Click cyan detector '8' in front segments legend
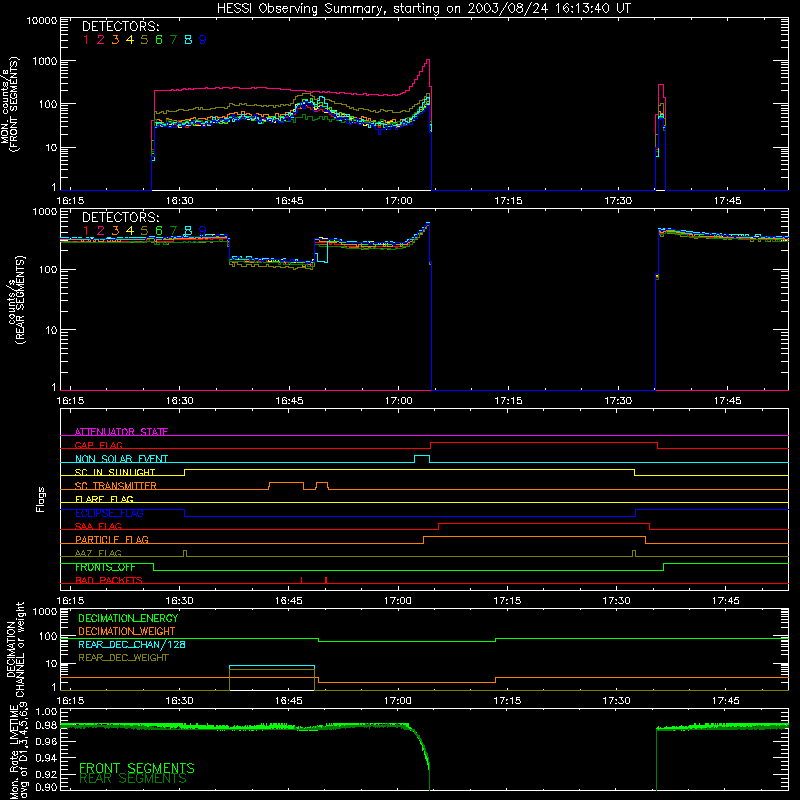Image resolution: width=800 pixels, height=800 pixels. point(188,40)
